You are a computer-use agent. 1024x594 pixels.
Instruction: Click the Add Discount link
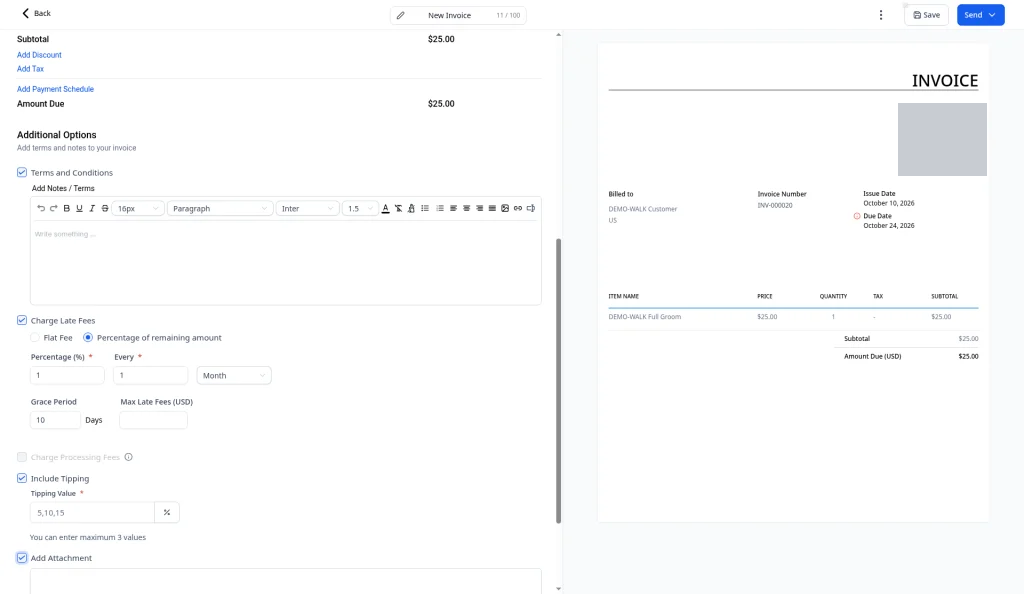pyautogui.click(x=39, y=55)
